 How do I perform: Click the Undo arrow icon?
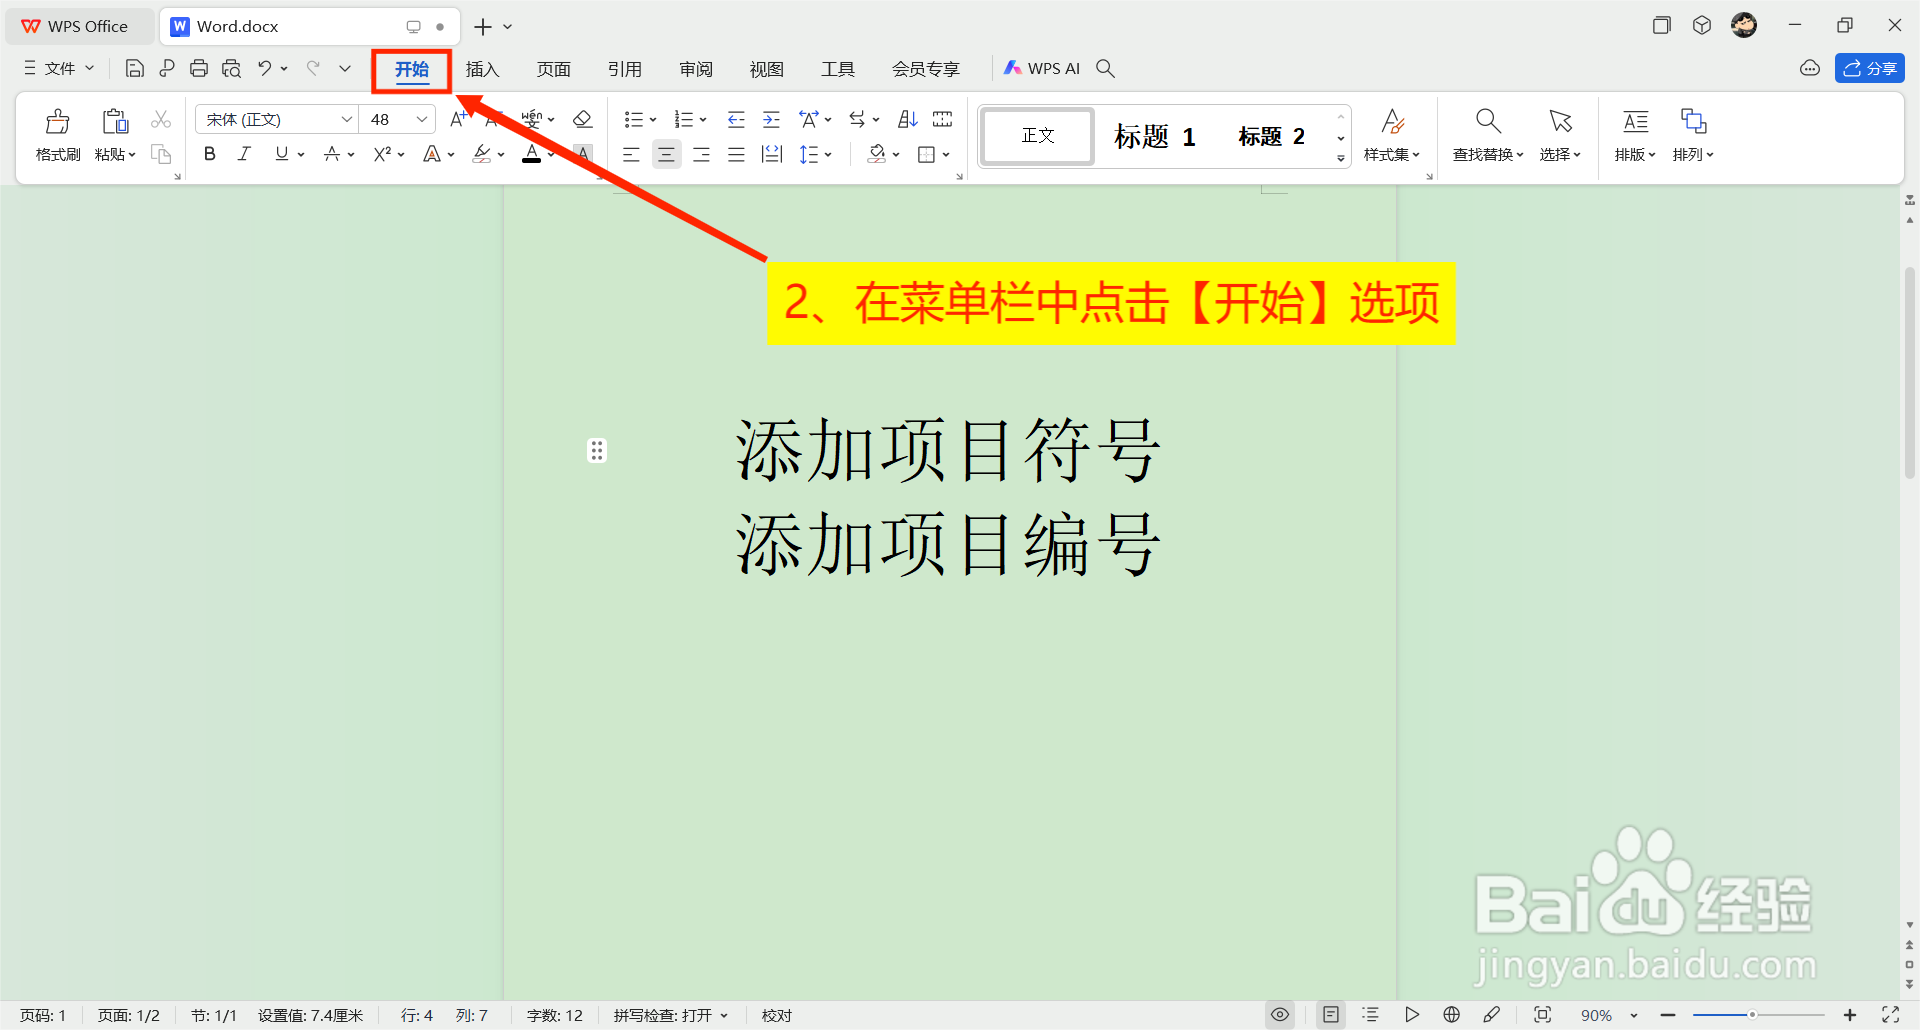coord(265,68)
